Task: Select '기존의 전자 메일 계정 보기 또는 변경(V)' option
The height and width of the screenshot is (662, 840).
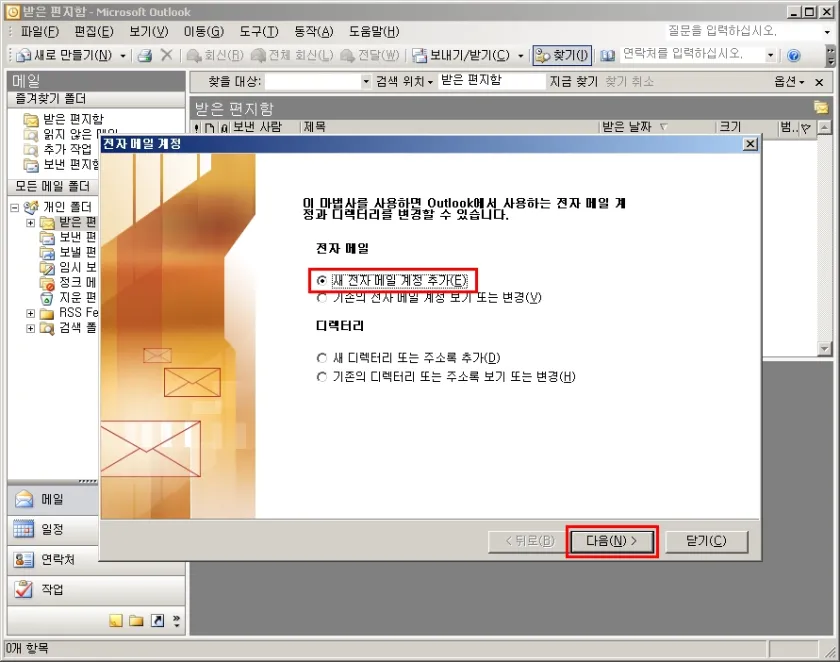Action: [x=322, y=298]
